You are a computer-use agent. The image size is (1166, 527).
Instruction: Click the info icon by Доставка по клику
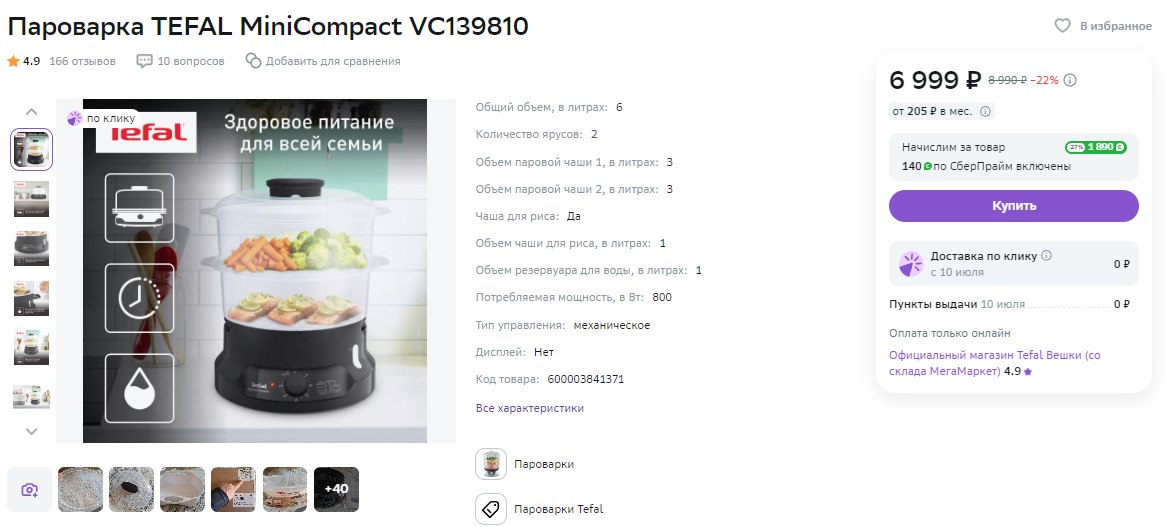(x=1046, y=256)
